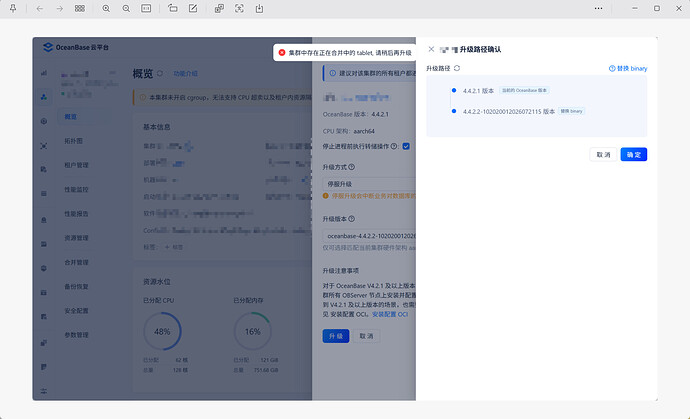Click the red error icon in notification
The width and height of the screenshot is (690, 419).
tap(282, 52)
